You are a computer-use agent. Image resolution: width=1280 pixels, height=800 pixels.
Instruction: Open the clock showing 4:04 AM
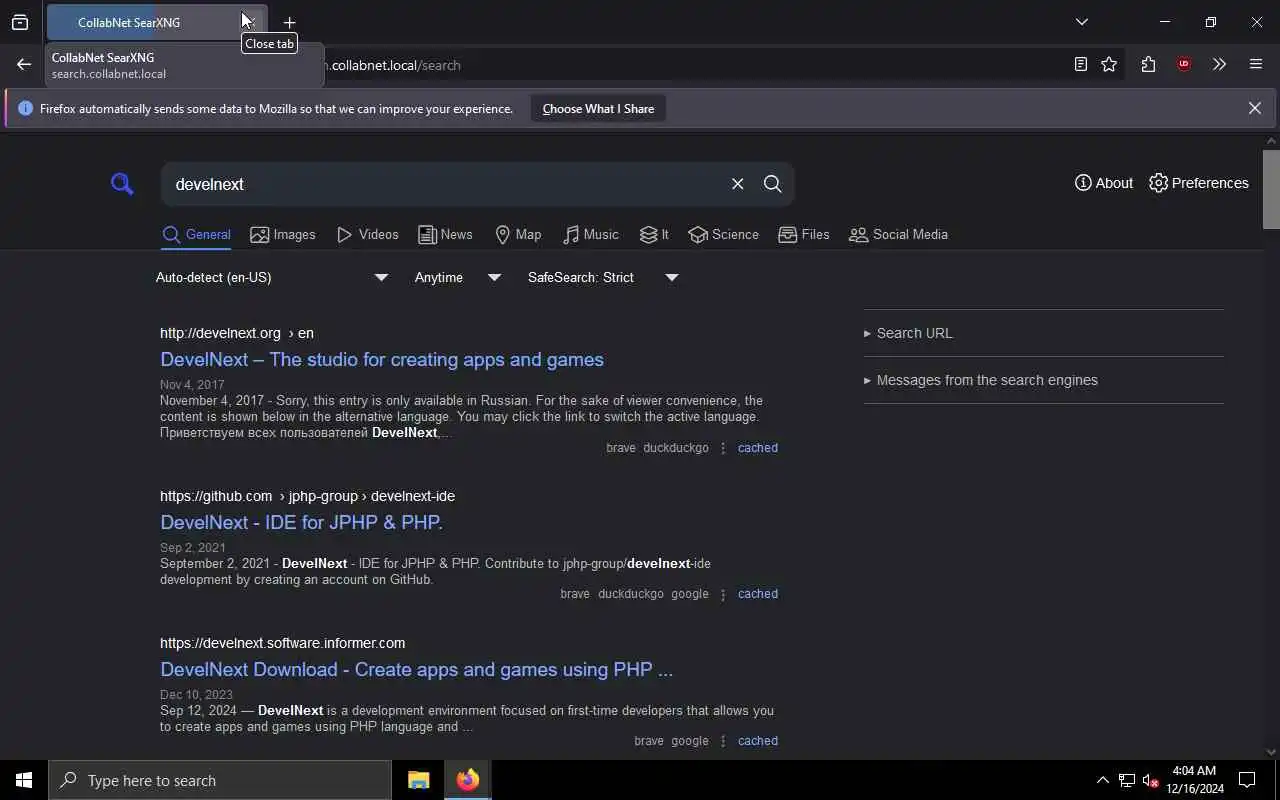tap(1194, 780)
